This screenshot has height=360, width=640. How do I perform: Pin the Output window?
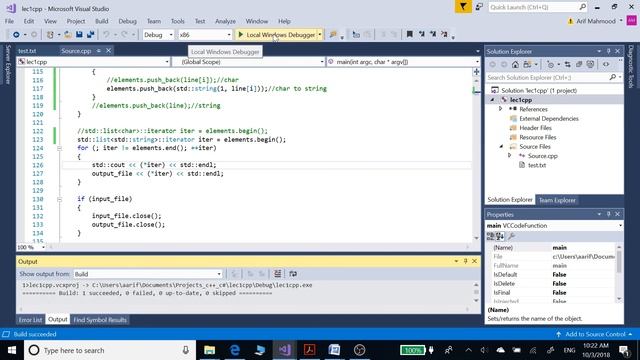[465, 261]
